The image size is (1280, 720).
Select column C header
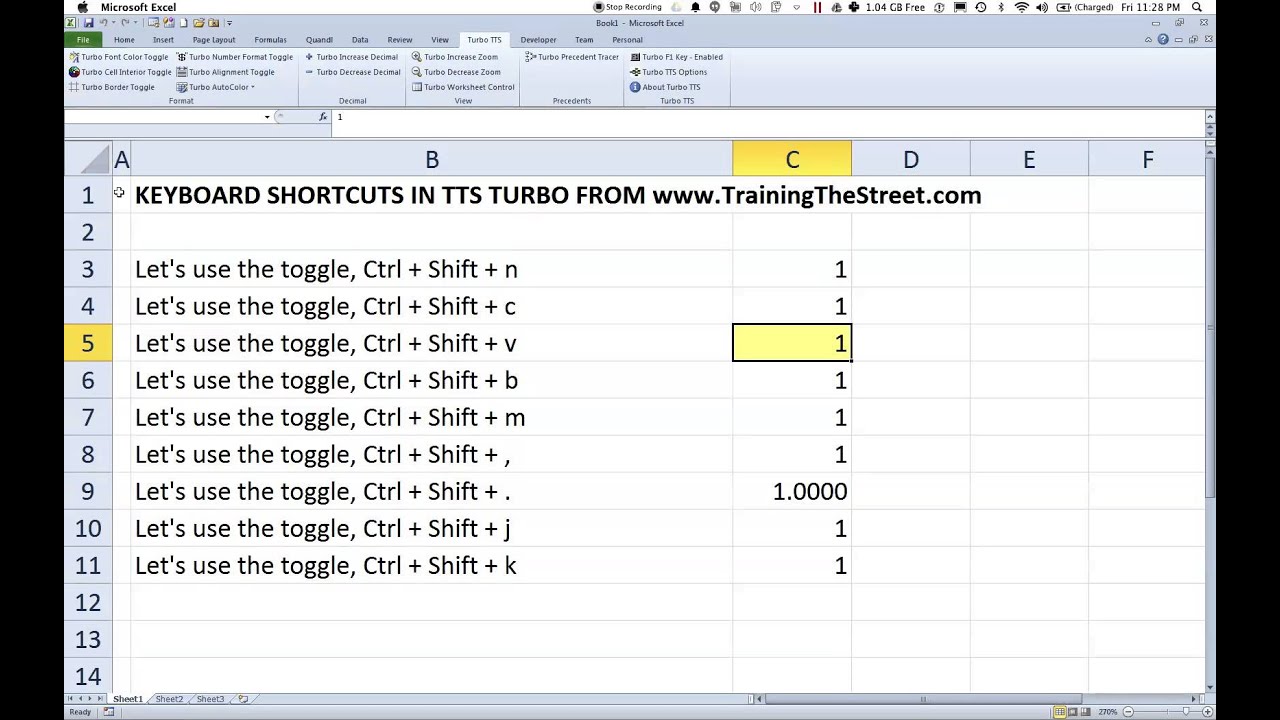pos(792,160)
